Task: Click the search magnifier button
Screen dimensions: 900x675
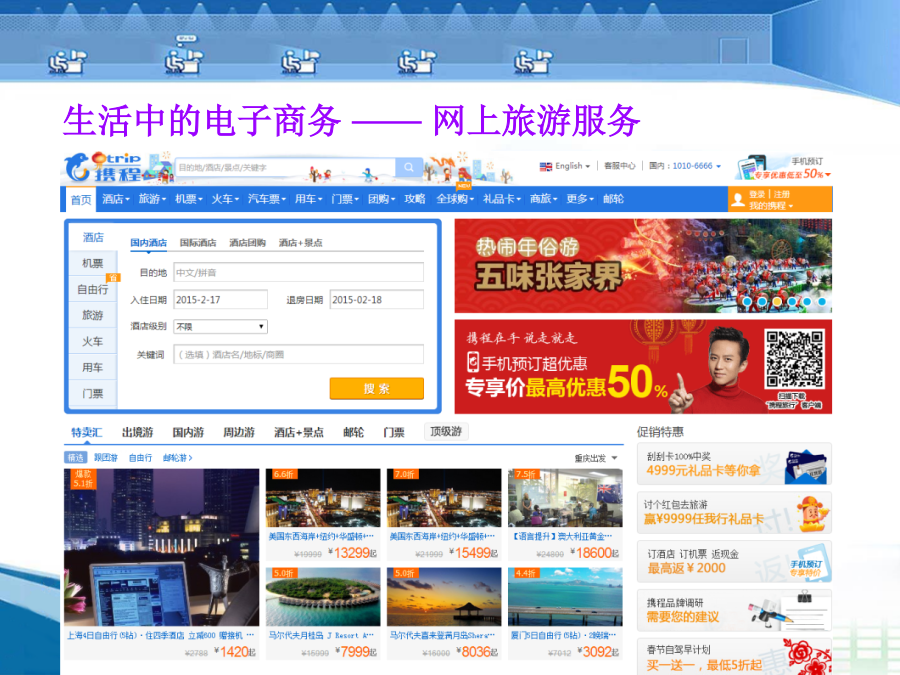Action: [x=409, y=167]
